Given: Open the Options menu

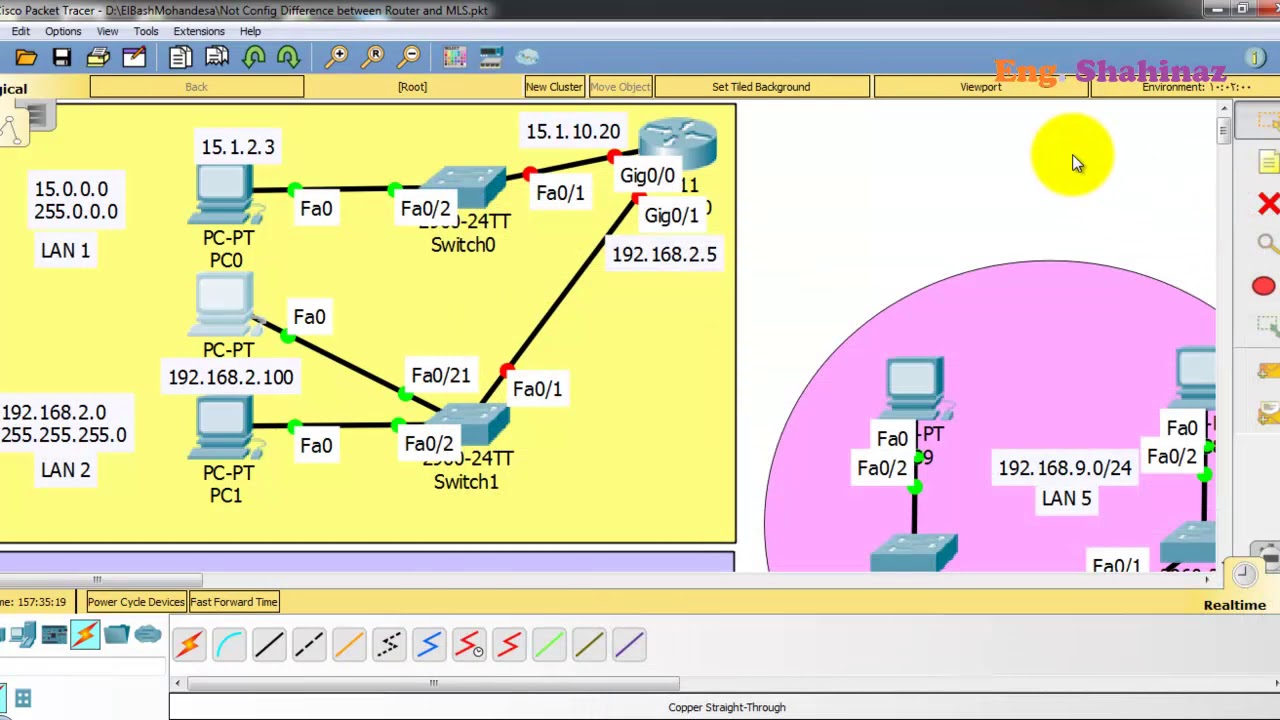Looking at the screenshot, I should click(x=63, y=31).
